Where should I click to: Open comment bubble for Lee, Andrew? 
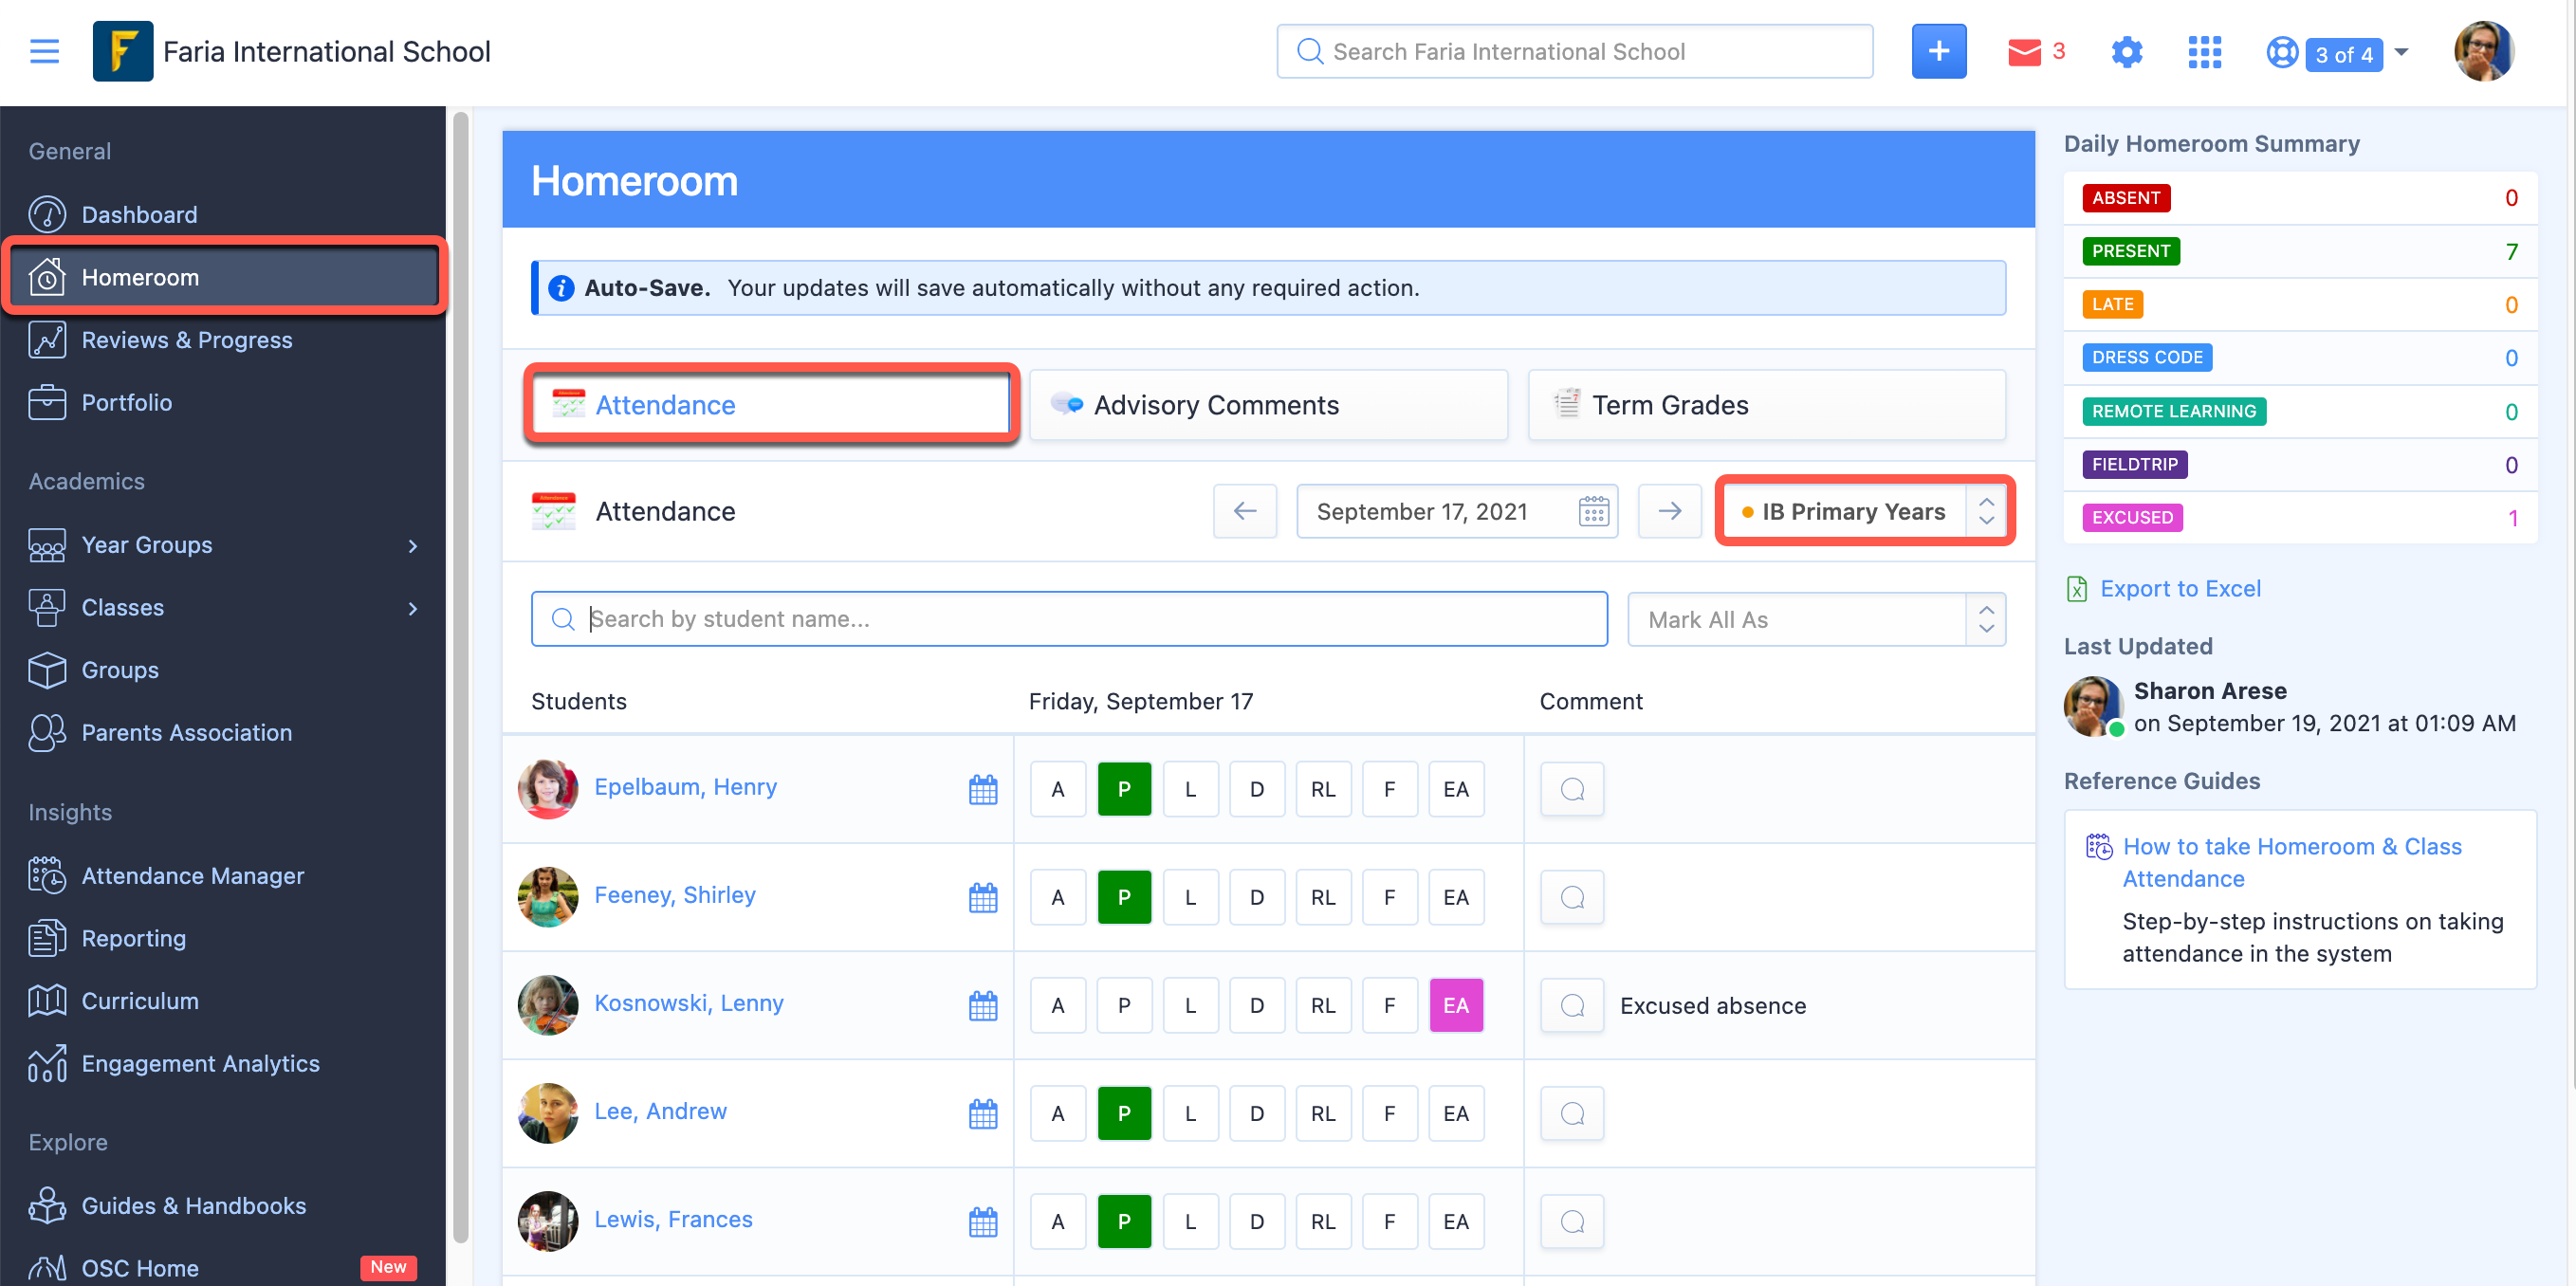point(1571,1113)
